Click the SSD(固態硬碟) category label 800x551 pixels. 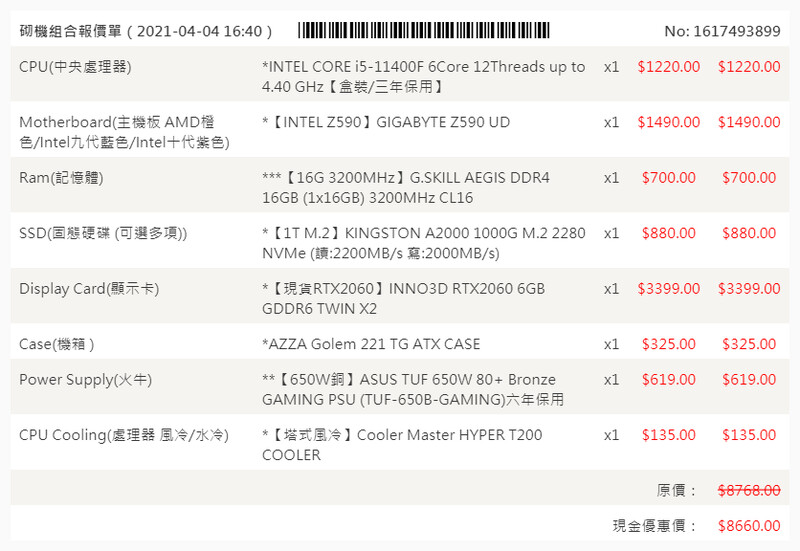(103, 233)
